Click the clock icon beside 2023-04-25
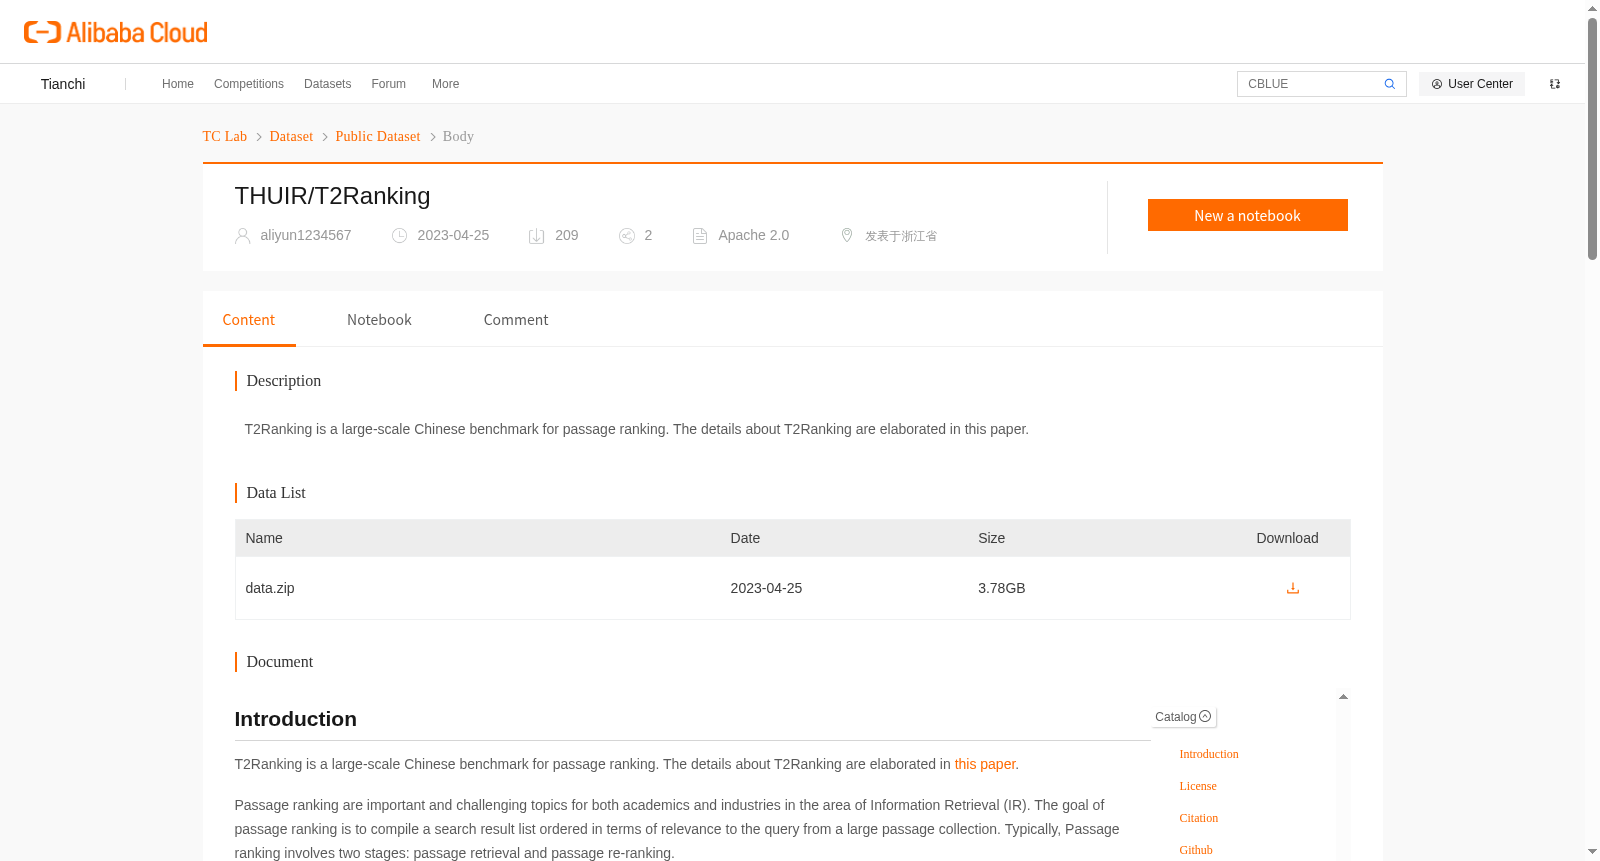The width and height of the screenshot is (1600, 861). (400, 236)
